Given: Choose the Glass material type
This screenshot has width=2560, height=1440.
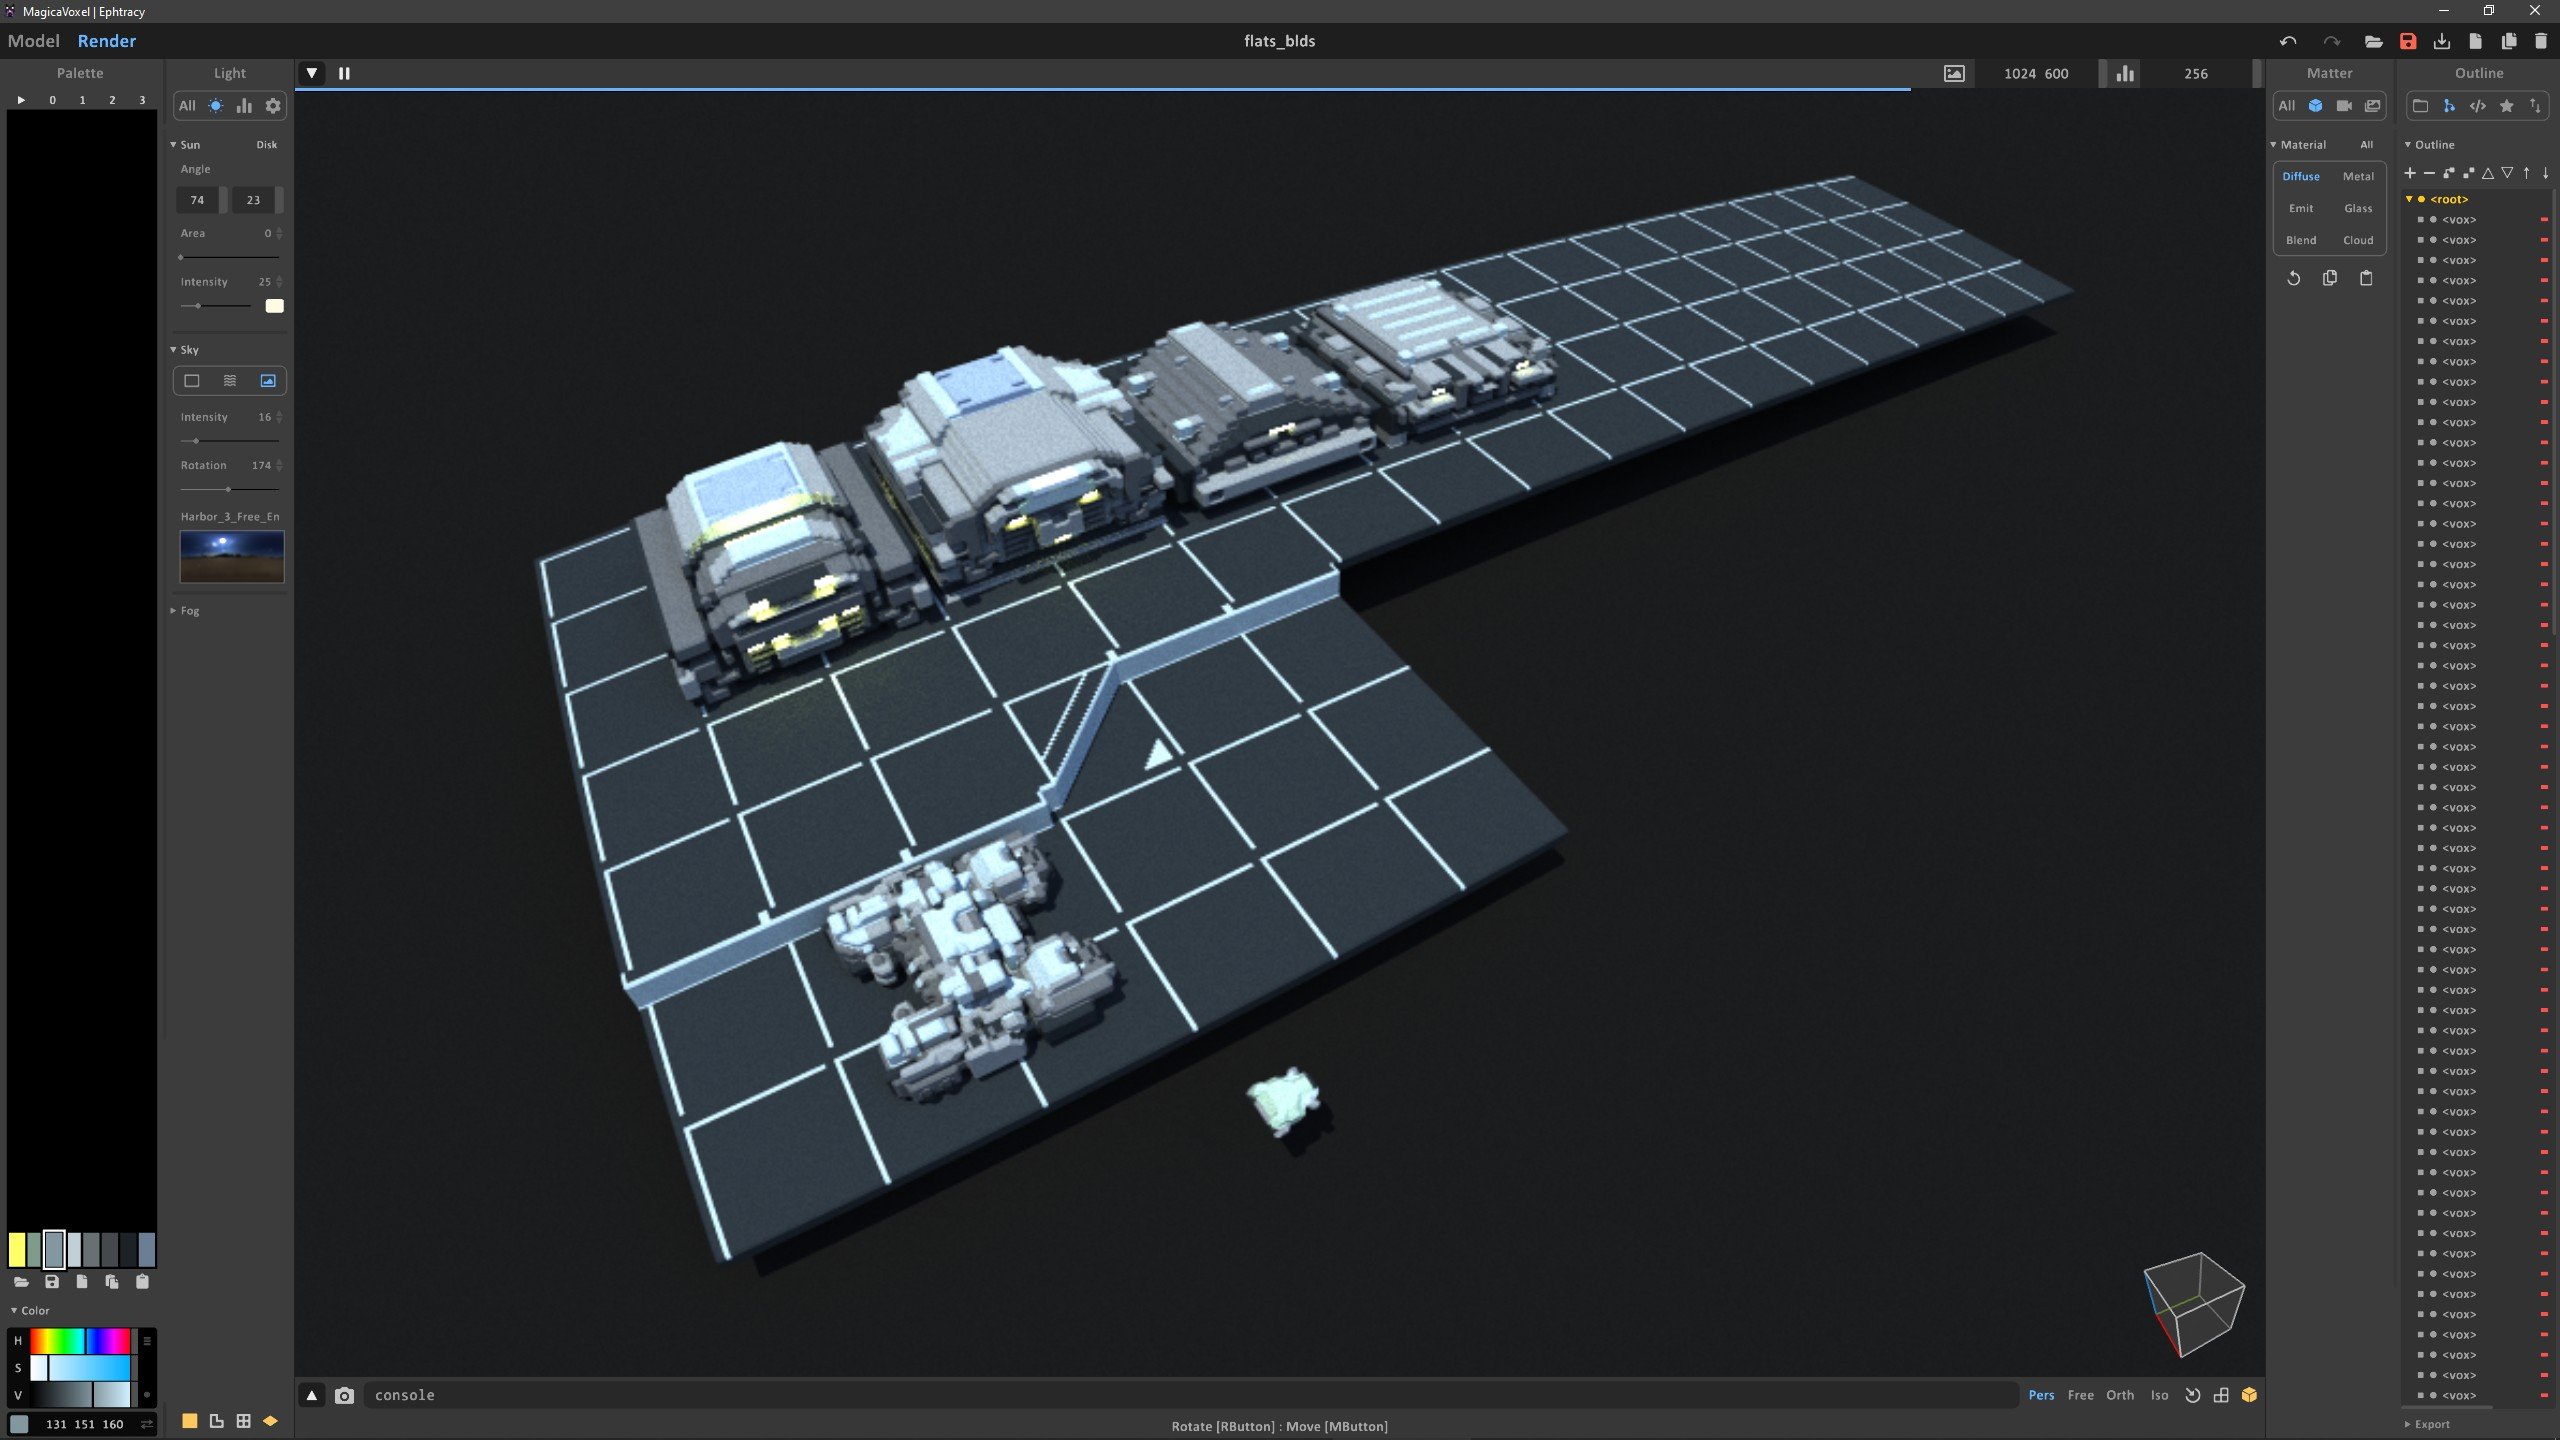Looking at the screenshot, I should 2358,208.
